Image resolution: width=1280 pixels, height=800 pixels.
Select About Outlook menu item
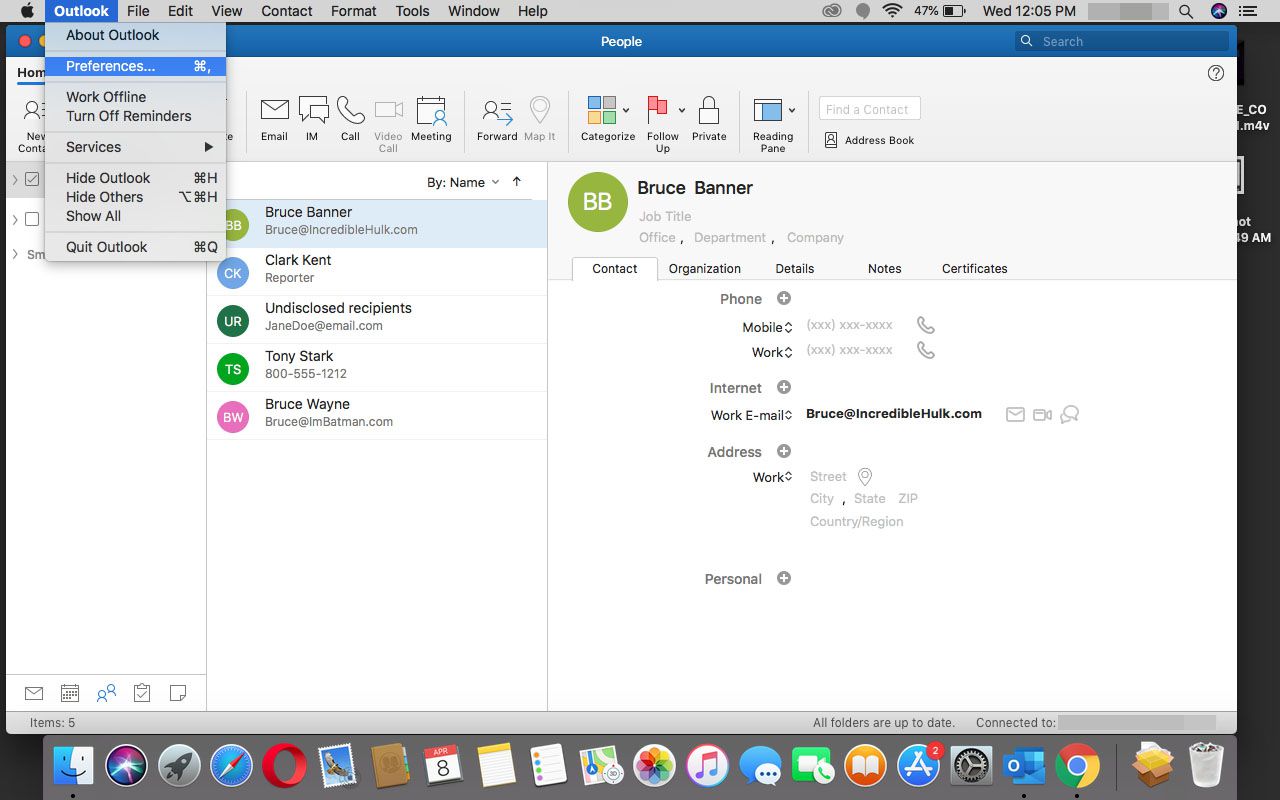point(135,35)
